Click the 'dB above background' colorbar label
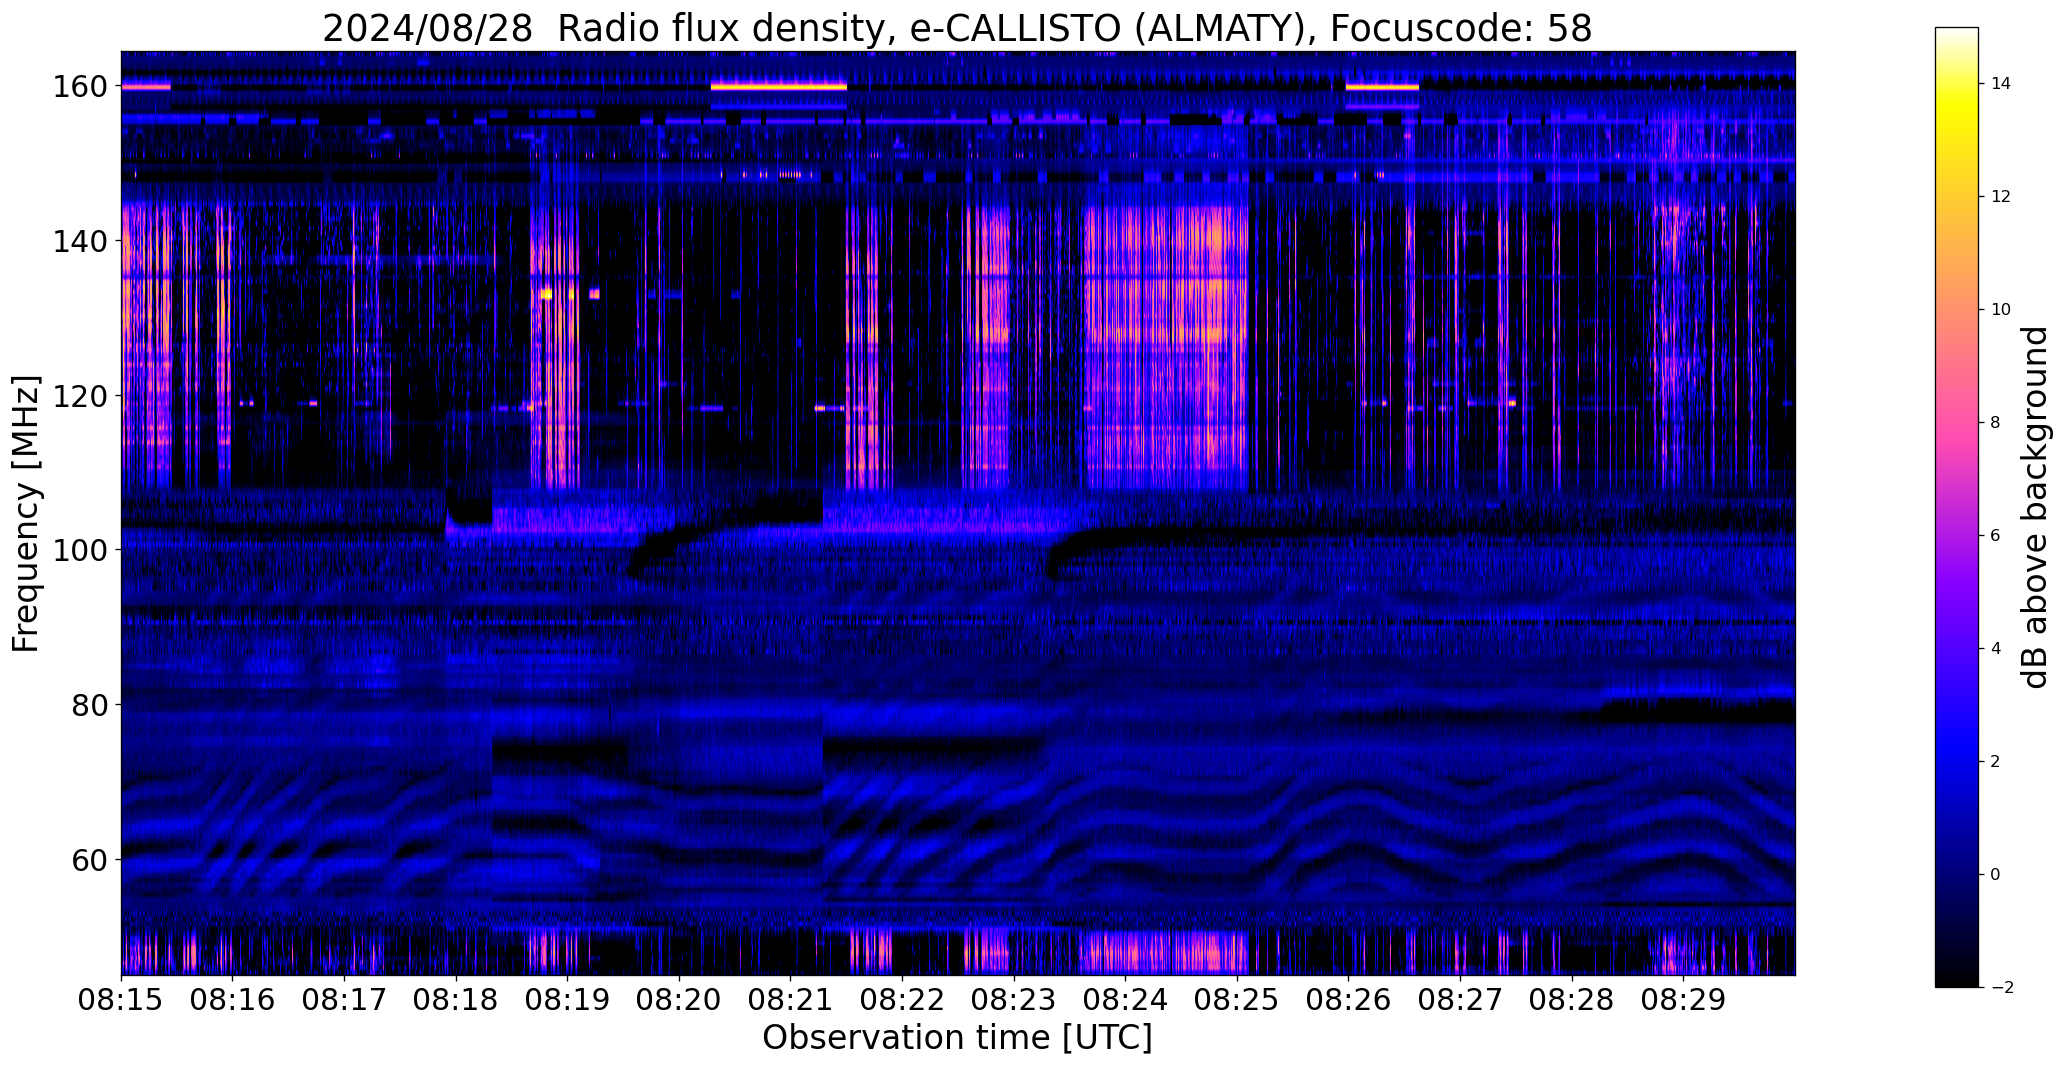 click(2035, 507)
